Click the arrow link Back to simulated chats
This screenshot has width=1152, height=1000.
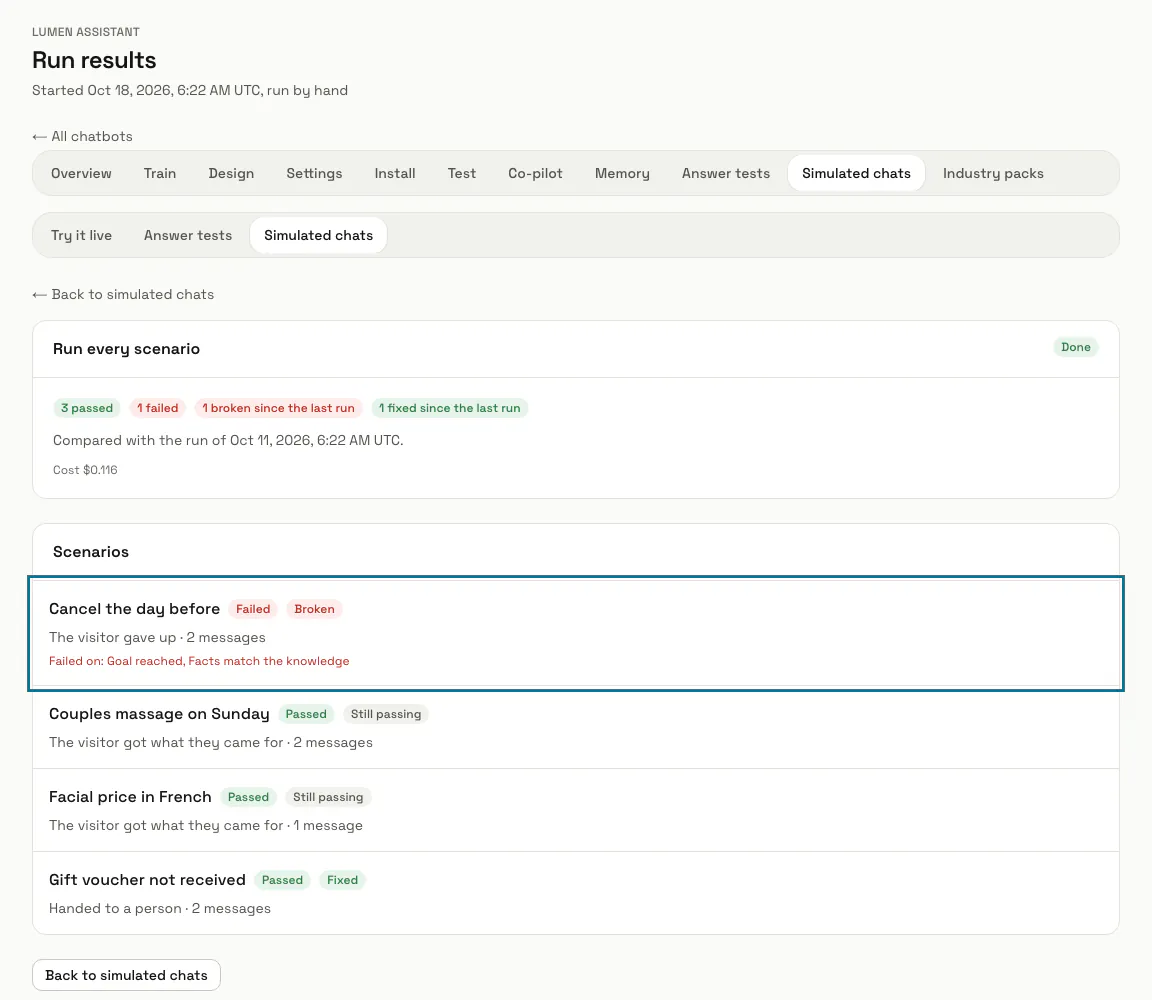tap(123, 295)
